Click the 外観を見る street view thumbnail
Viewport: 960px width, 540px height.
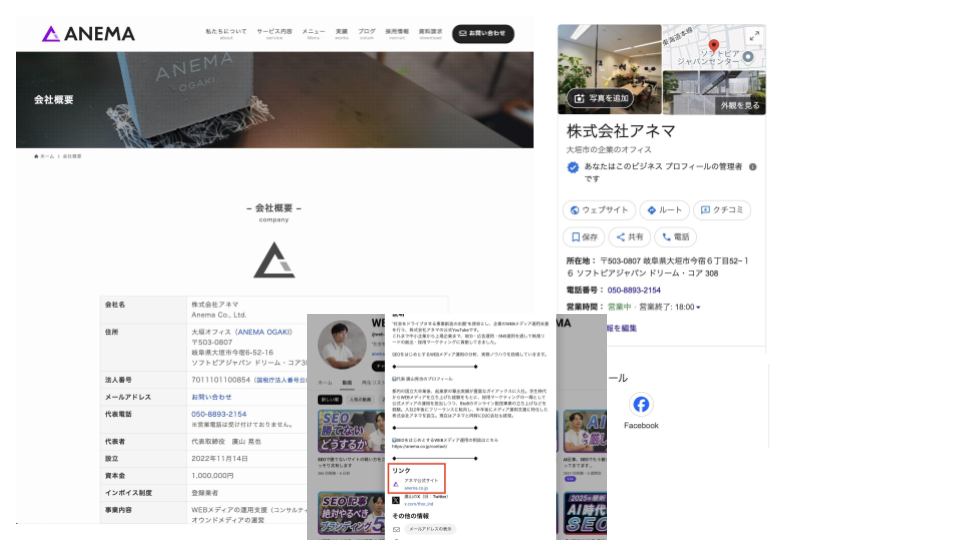pos(740,105)
